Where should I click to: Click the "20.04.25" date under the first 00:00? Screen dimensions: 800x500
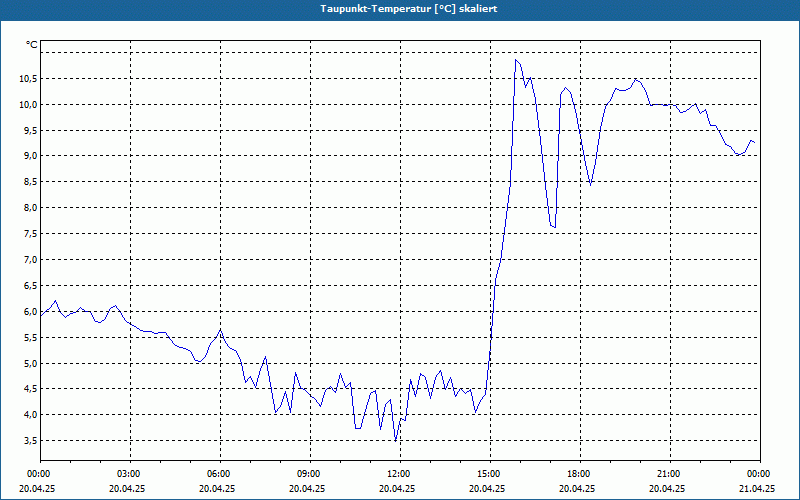(x=37, y=488)
